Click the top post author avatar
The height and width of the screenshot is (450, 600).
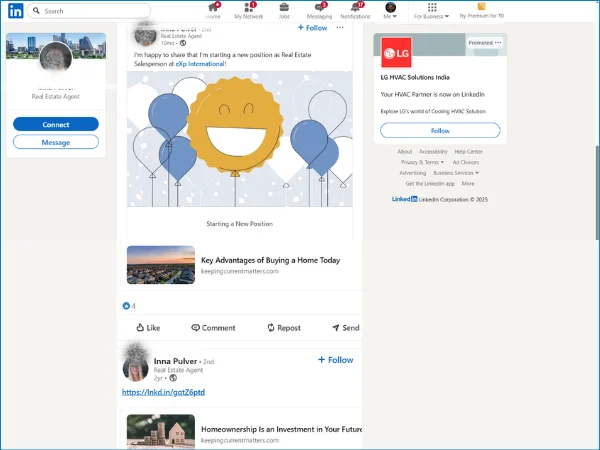pos(145,34)
